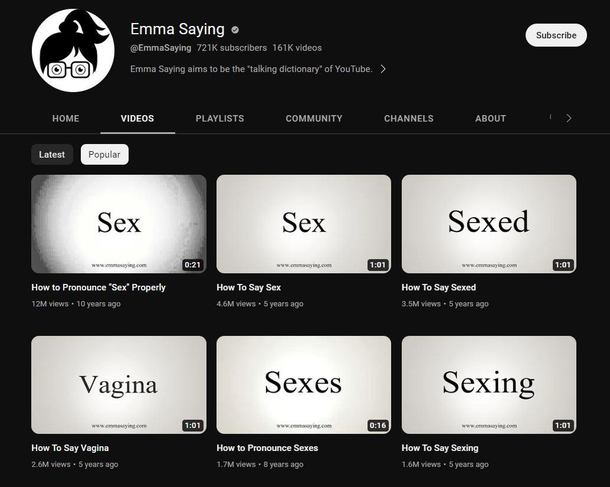Sort videos by Latest
Screen dimensions: 610x487
[52, 154]
